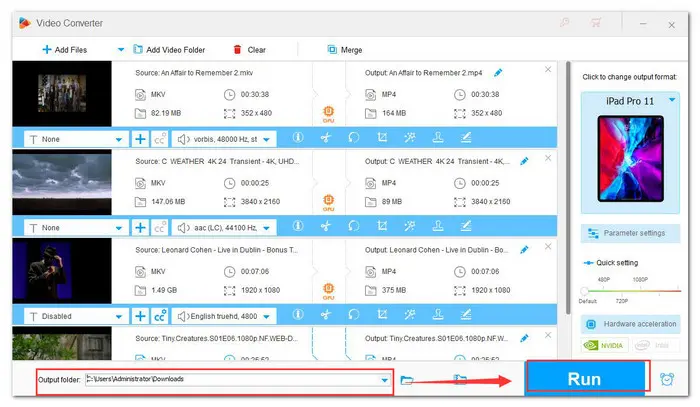Open the scheduled task alarm clock icon
700x407 pixels.
[x=667, y=379]
